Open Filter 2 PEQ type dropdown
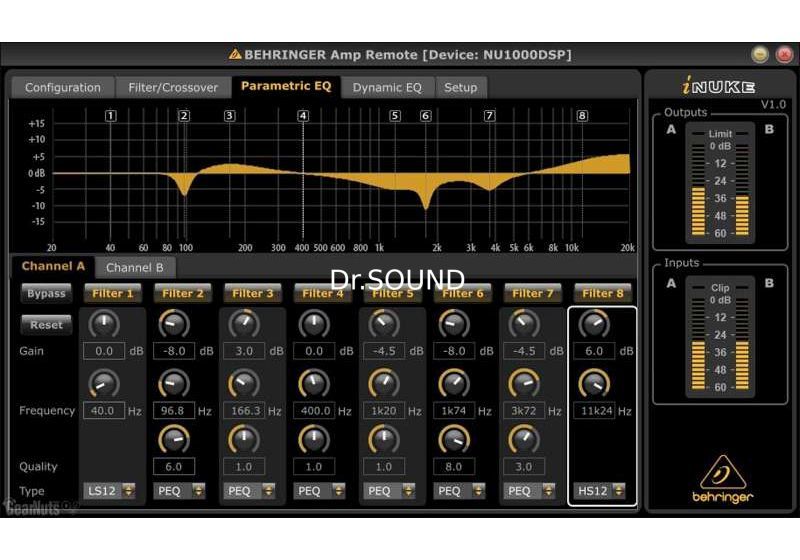The image size is (800, 560). pos(179,491)
